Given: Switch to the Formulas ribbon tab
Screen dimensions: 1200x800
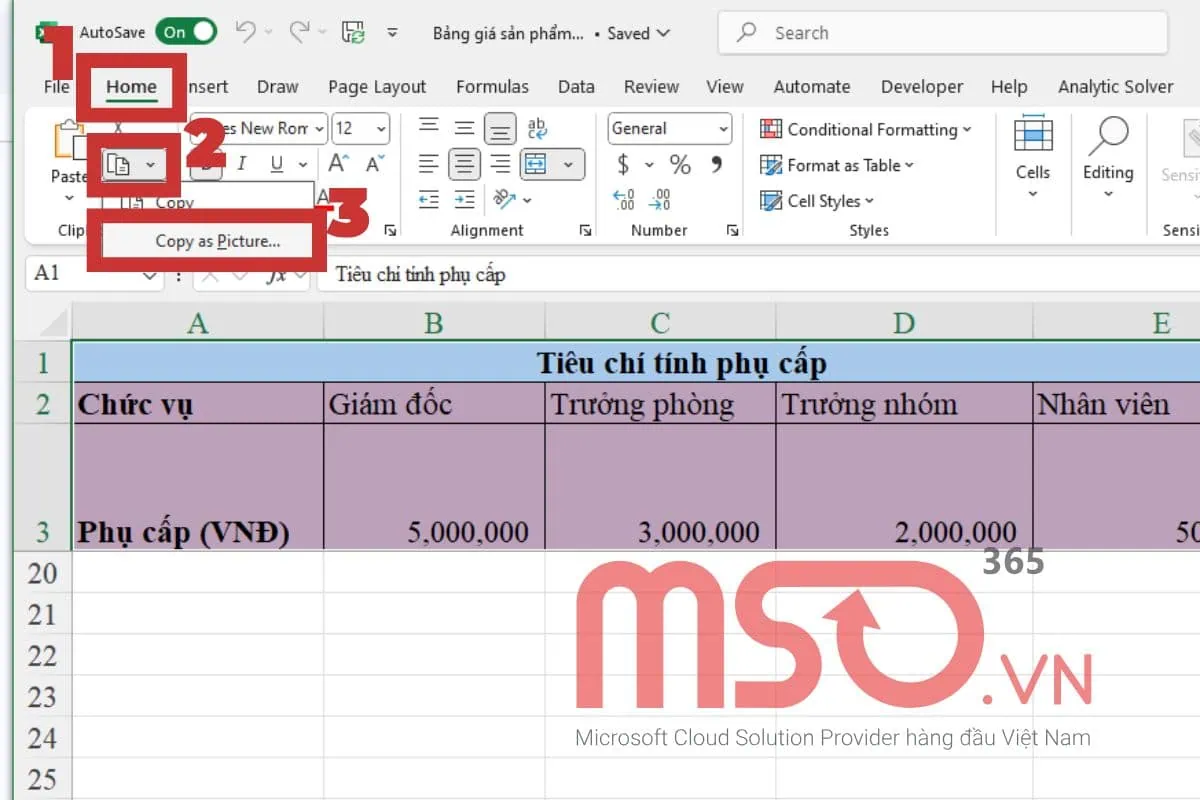Looking at the screenshot, I should pyautogui.click(x=492, y=87).
